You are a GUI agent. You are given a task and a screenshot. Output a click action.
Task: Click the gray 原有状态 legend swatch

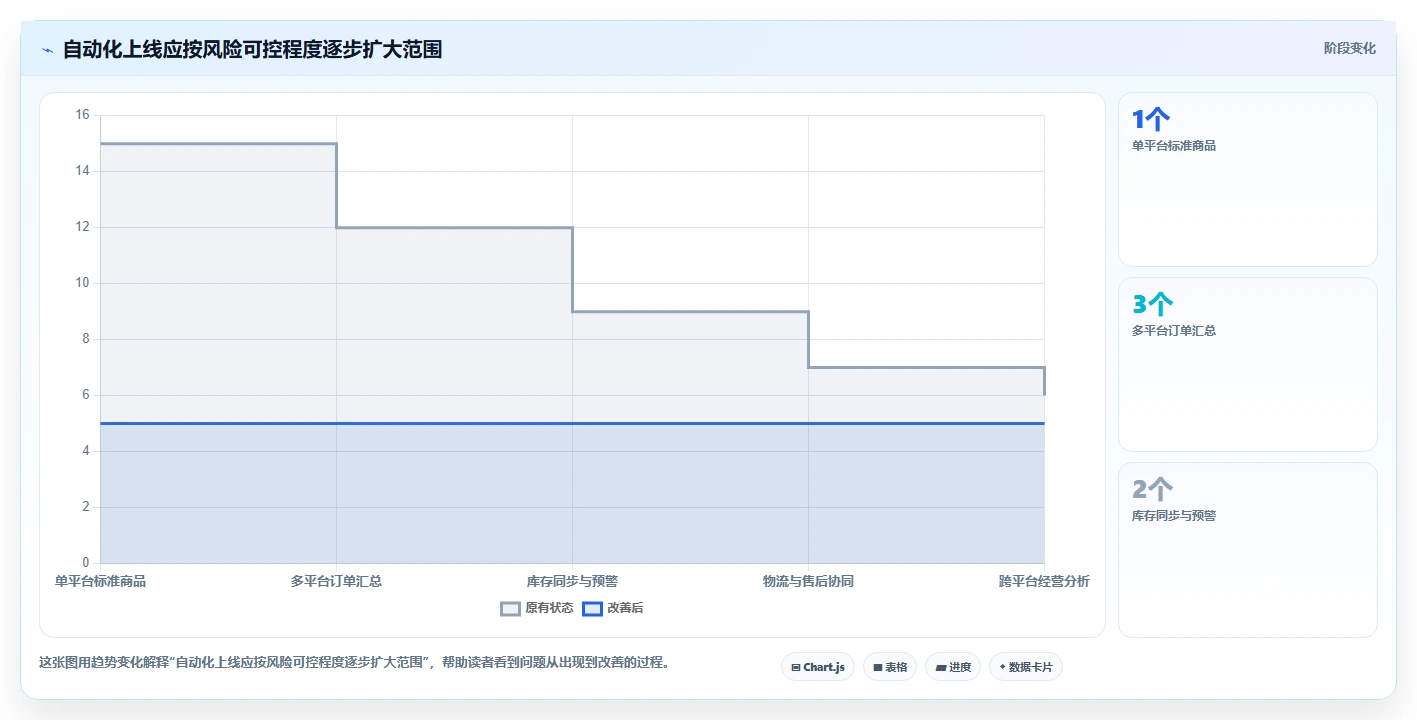coord(511,608)
